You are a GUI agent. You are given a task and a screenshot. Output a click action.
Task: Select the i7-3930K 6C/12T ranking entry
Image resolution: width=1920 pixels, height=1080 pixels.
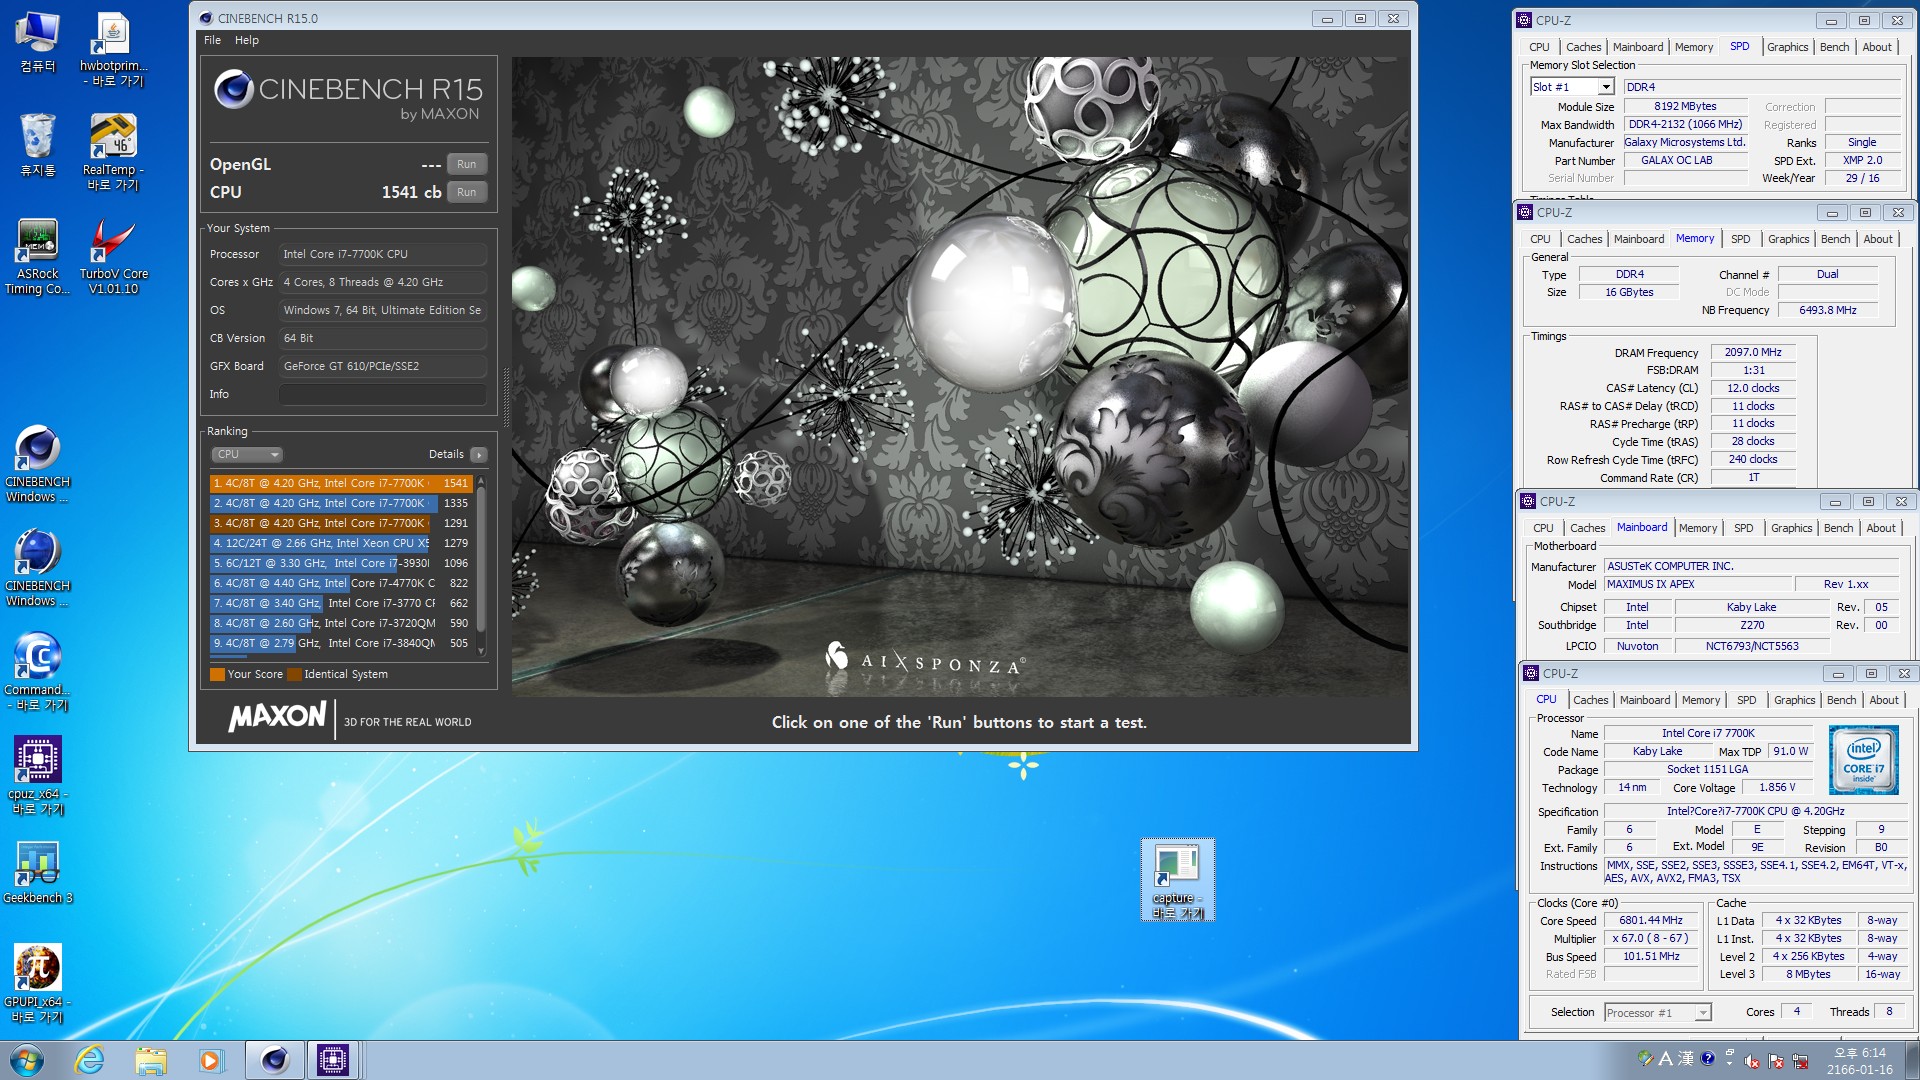pyautogui.click(x=340, y=563)
